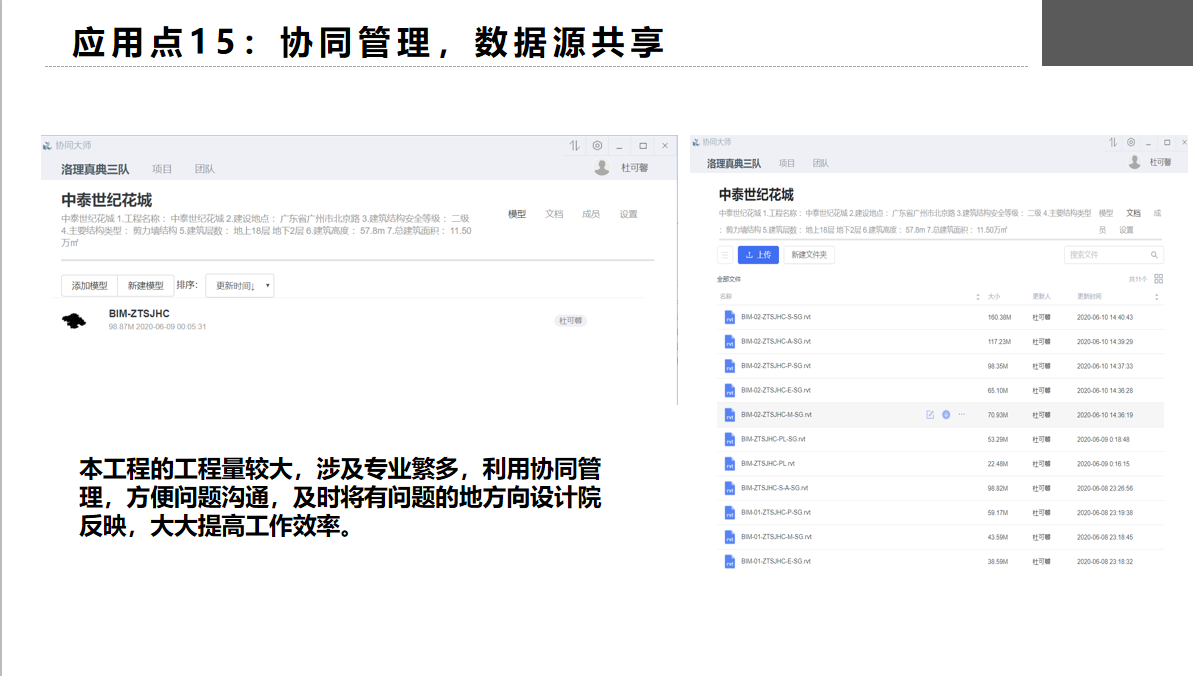This screenshot has width=1193, height=676.
Task: Click blue download icon on BIM-02-ZTSJHC-M-SG.rvt row
Action: (946, 414)
